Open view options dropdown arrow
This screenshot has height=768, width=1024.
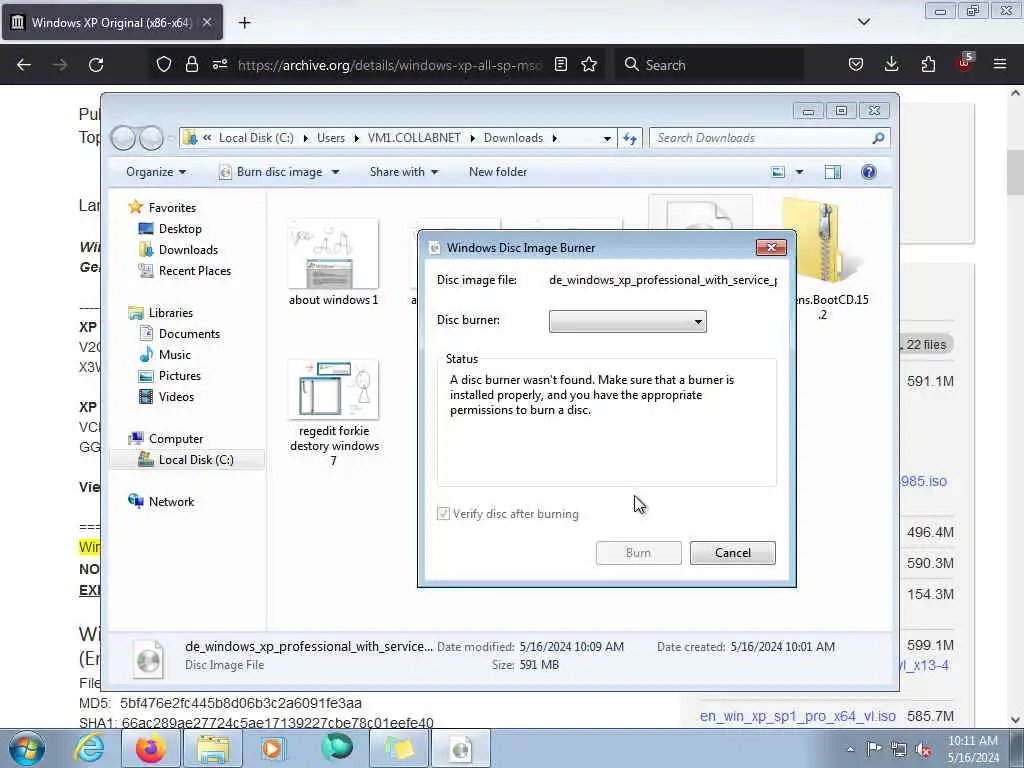click(x=799, y=172)
